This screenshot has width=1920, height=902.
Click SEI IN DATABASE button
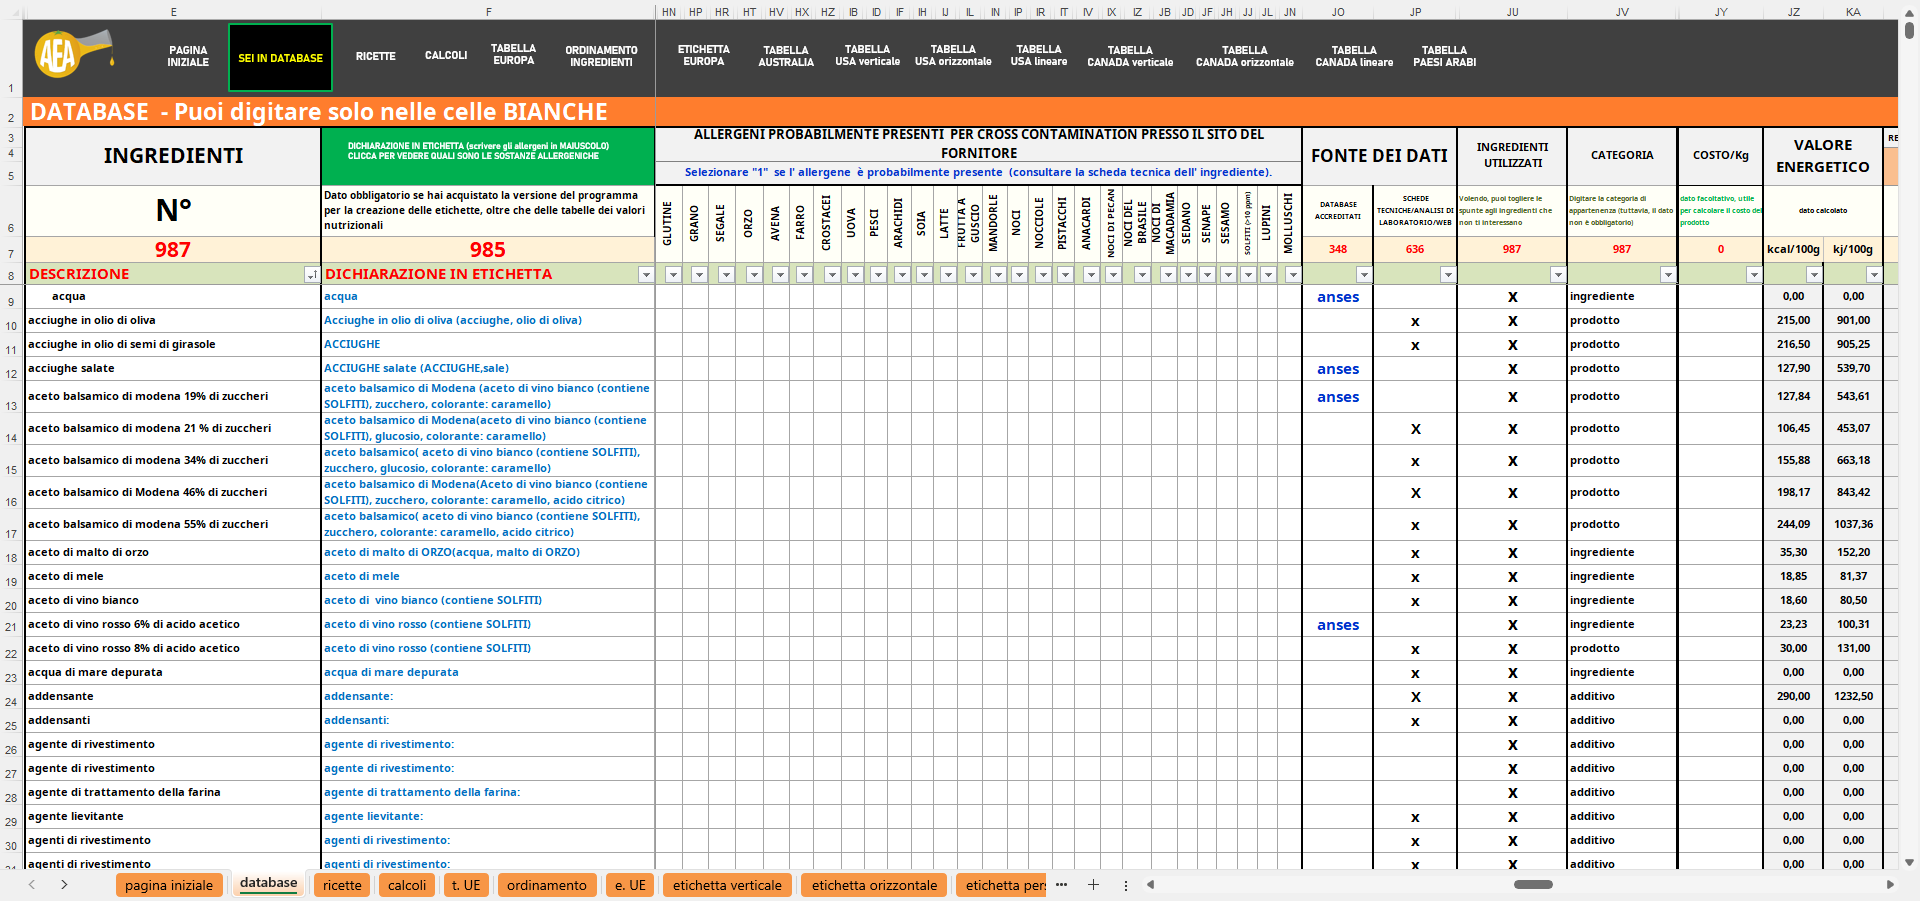(x=281, y=58)
